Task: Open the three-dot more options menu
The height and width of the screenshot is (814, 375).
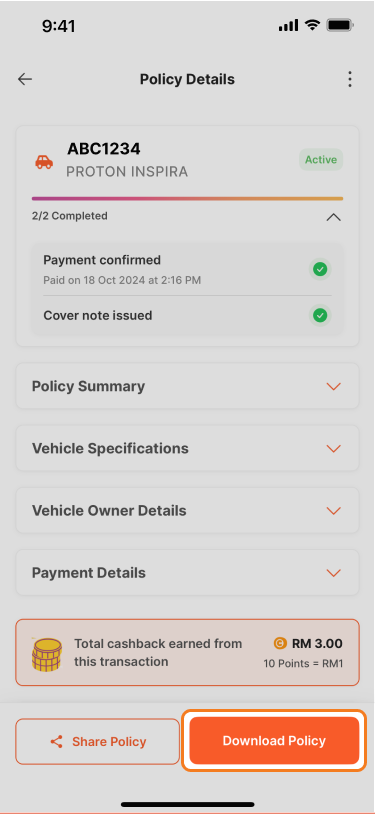Action: tap(350, 79)
